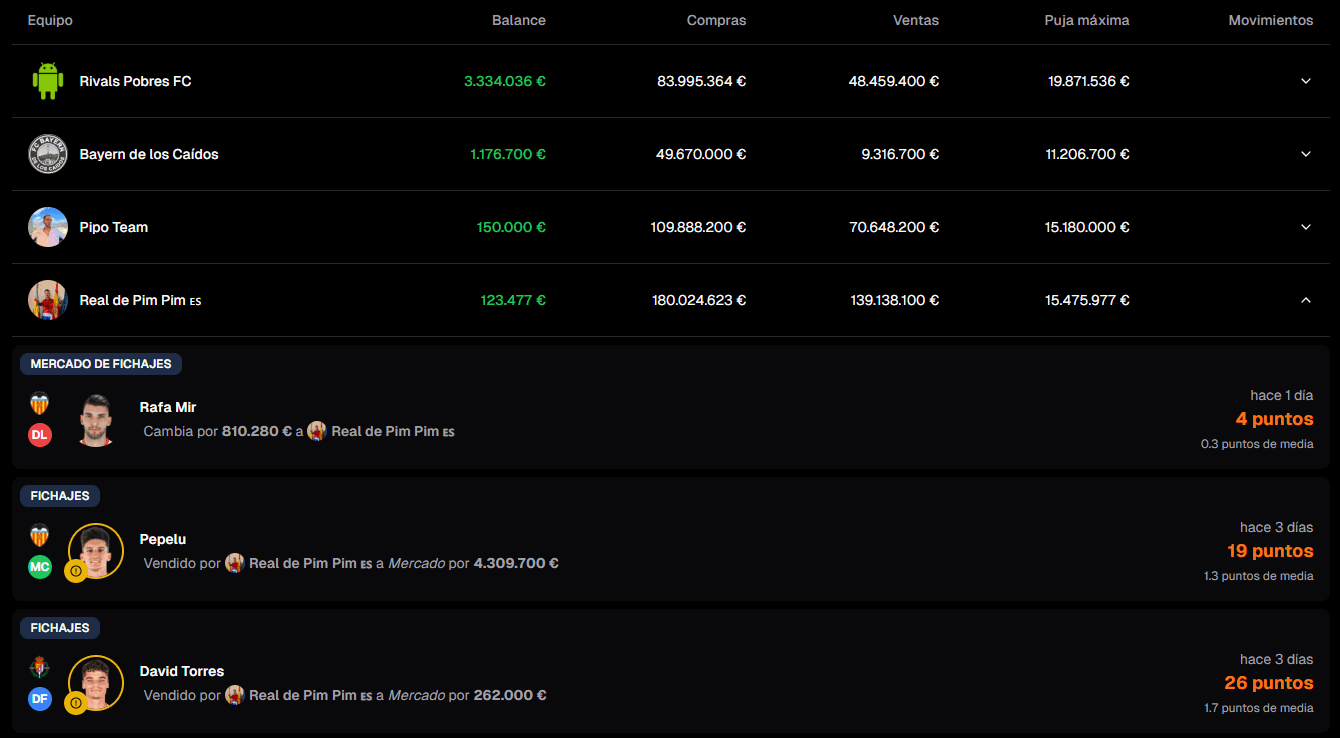Sort by the Balance column header
Viewport: 1340px width, 738px height.
(x=518, y=21)
